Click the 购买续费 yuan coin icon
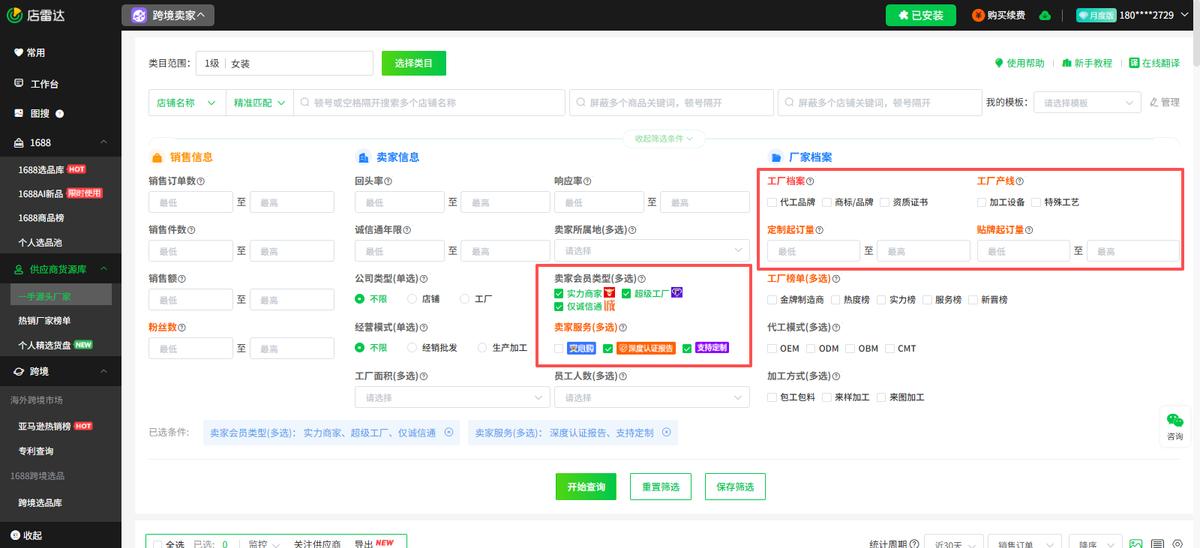Image resolution: width=1200 pixels, height=548 pixels. click(x=978, y=16)
